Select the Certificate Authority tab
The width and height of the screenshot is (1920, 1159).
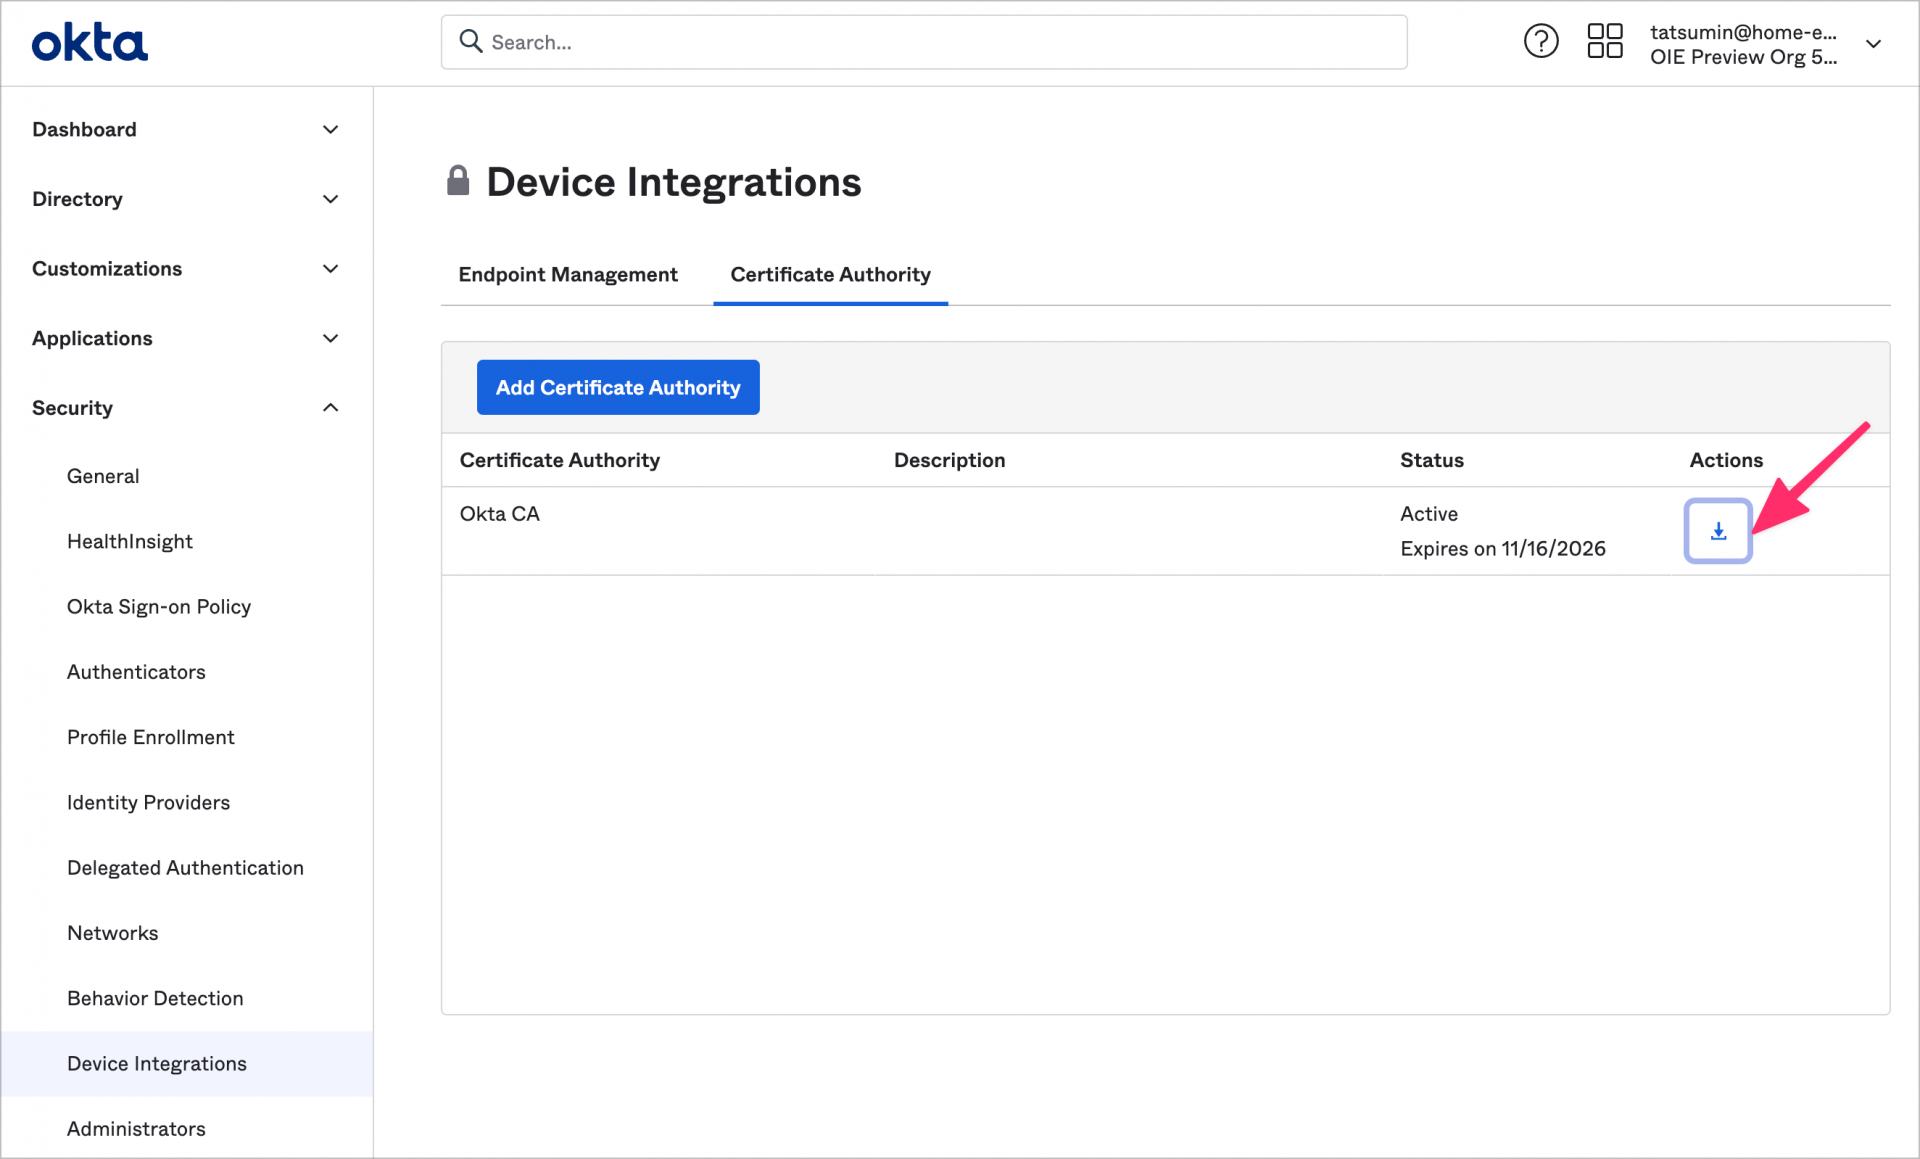(829, 274)
